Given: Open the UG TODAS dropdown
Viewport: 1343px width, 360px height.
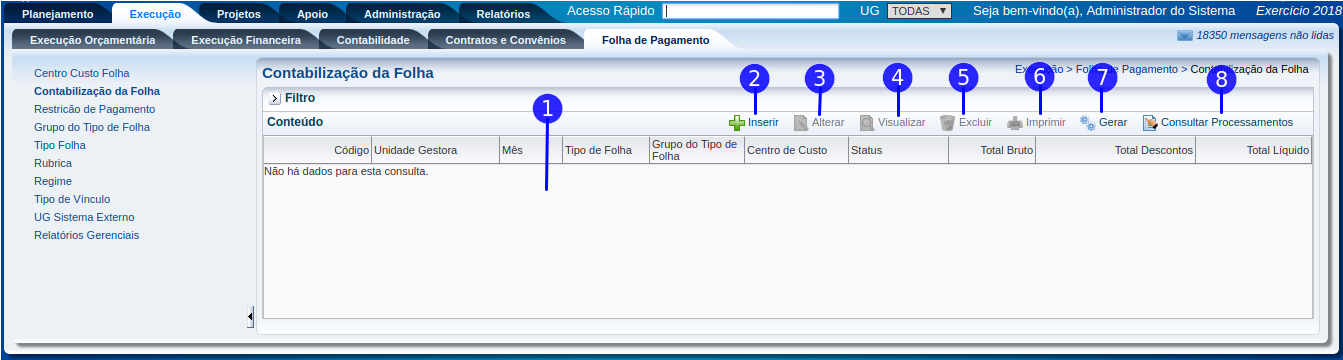Looking at the screenshot, I should coord(919,11).
